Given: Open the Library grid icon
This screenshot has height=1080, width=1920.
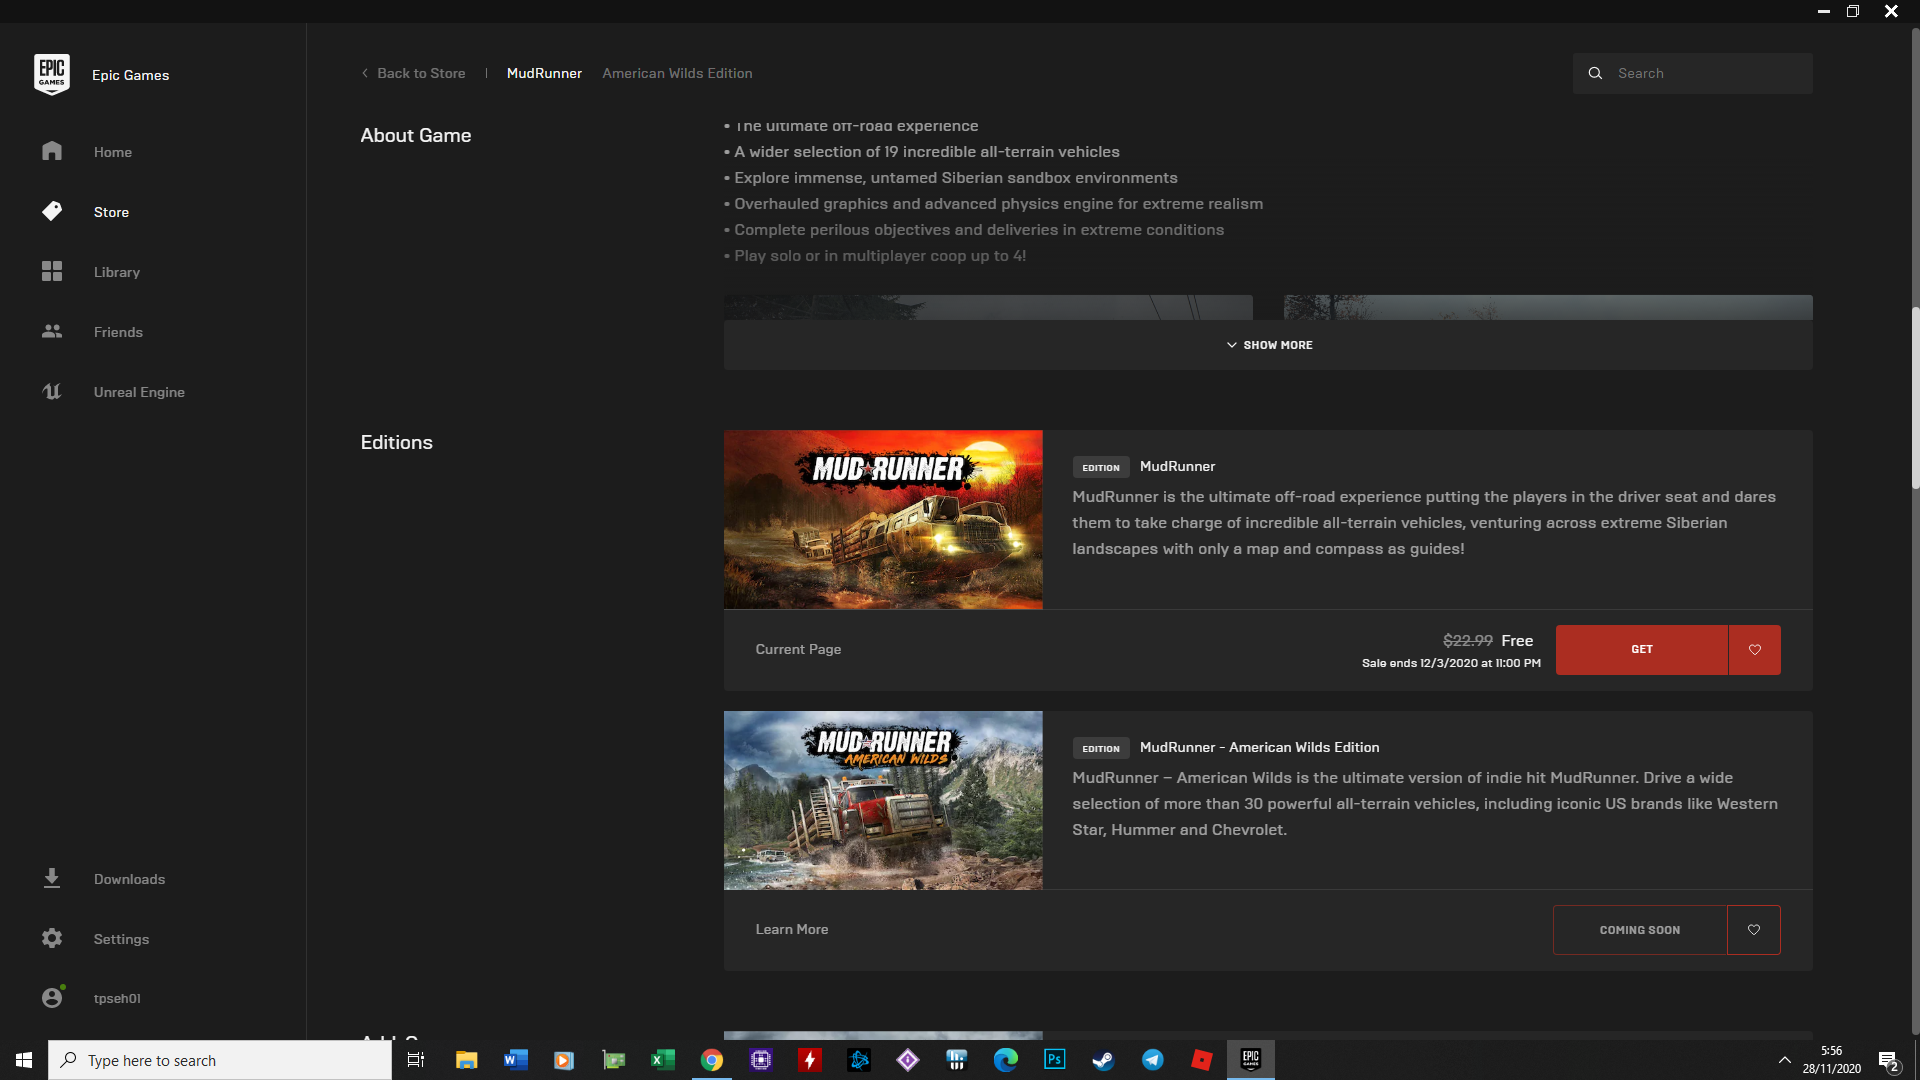Looking at the screenshot, I should (x=52, y=272).
